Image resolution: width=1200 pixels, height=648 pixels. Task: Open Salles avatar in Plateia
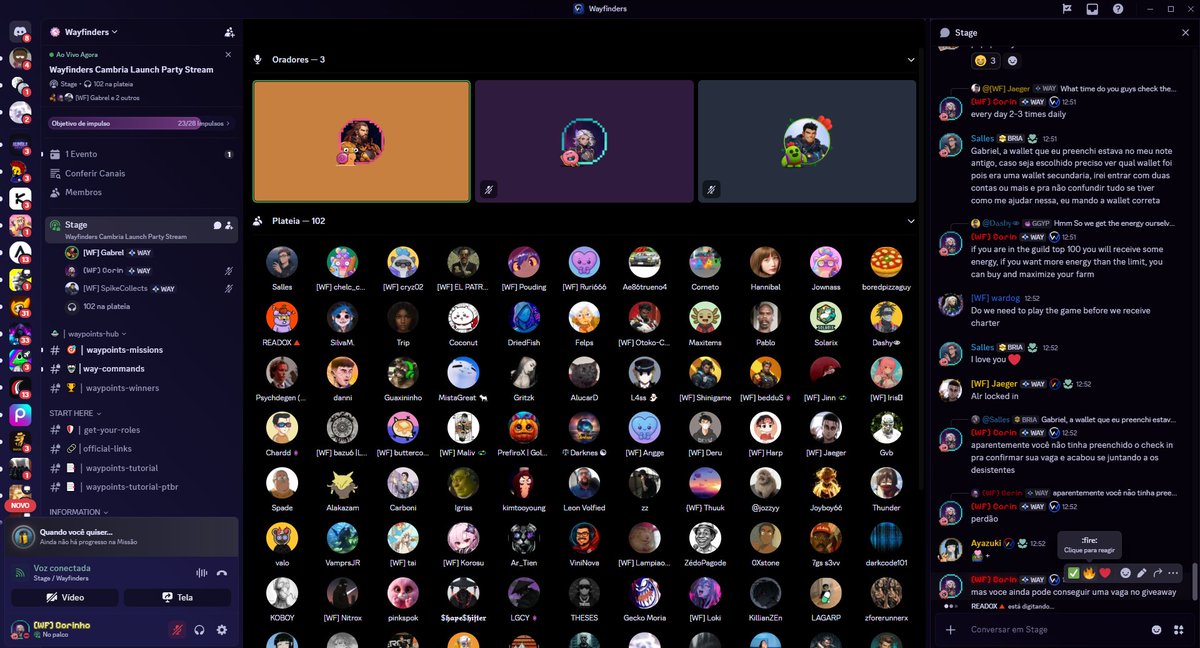click(282, 262)
